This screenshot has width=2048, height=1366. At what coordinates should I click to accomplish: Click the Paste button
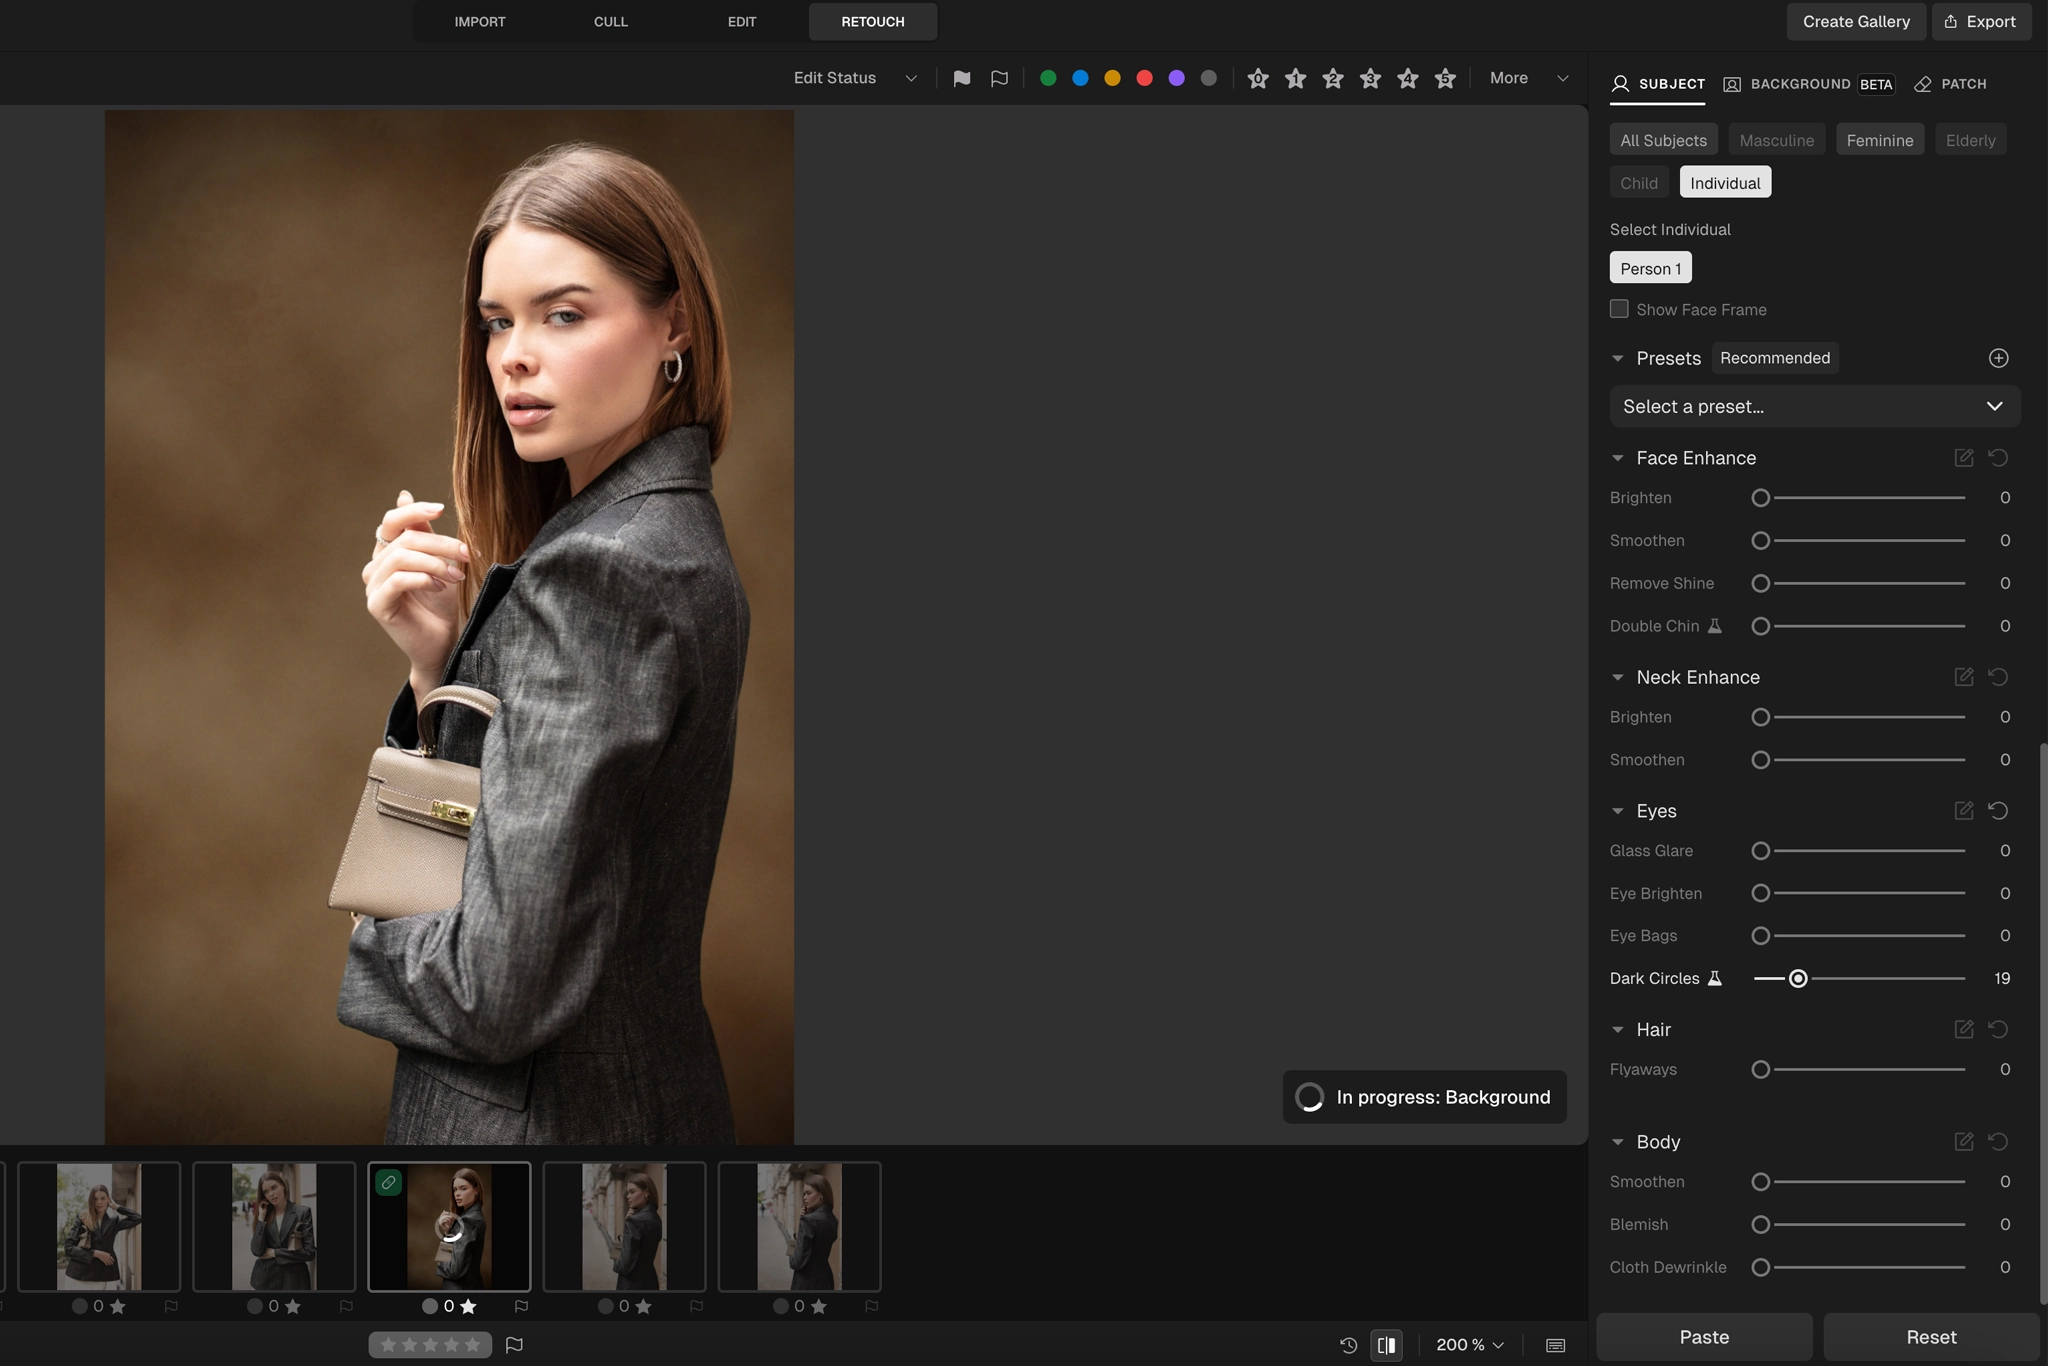coord(1704,1337)
